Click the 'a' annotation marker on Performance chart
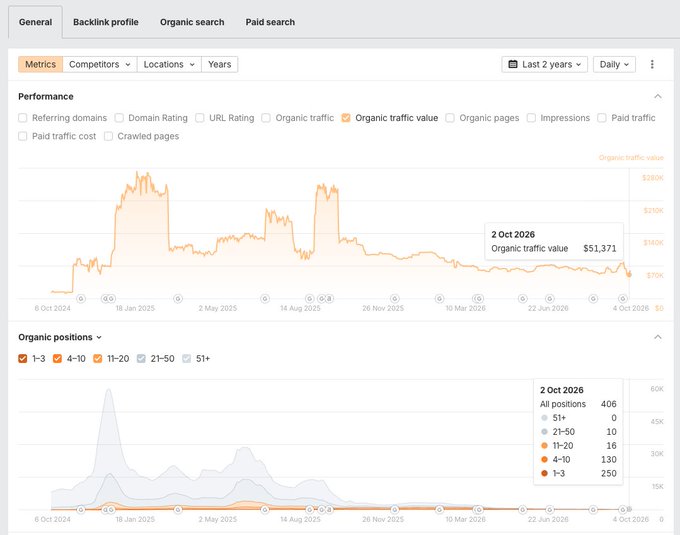The height and width of the screenshot is (535, 680). coord(329,298)
